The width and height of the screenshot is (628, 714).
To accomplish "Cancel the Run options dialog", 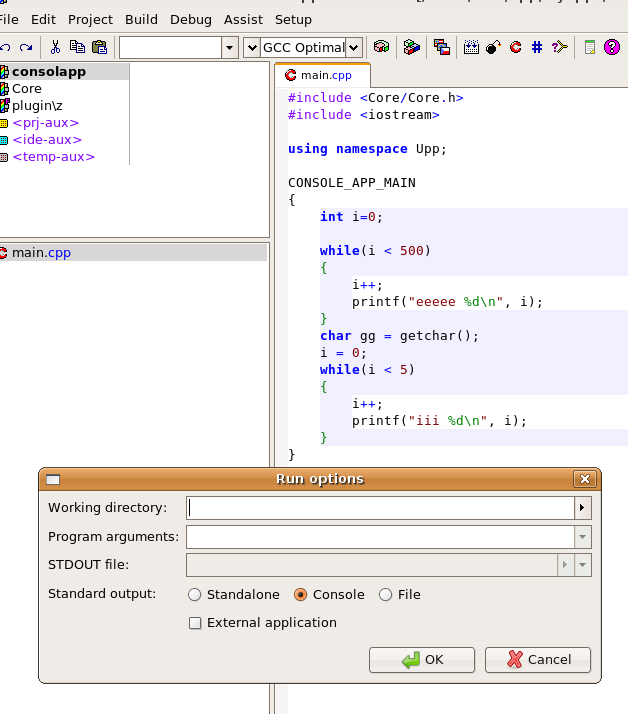I will pos(538,660).
